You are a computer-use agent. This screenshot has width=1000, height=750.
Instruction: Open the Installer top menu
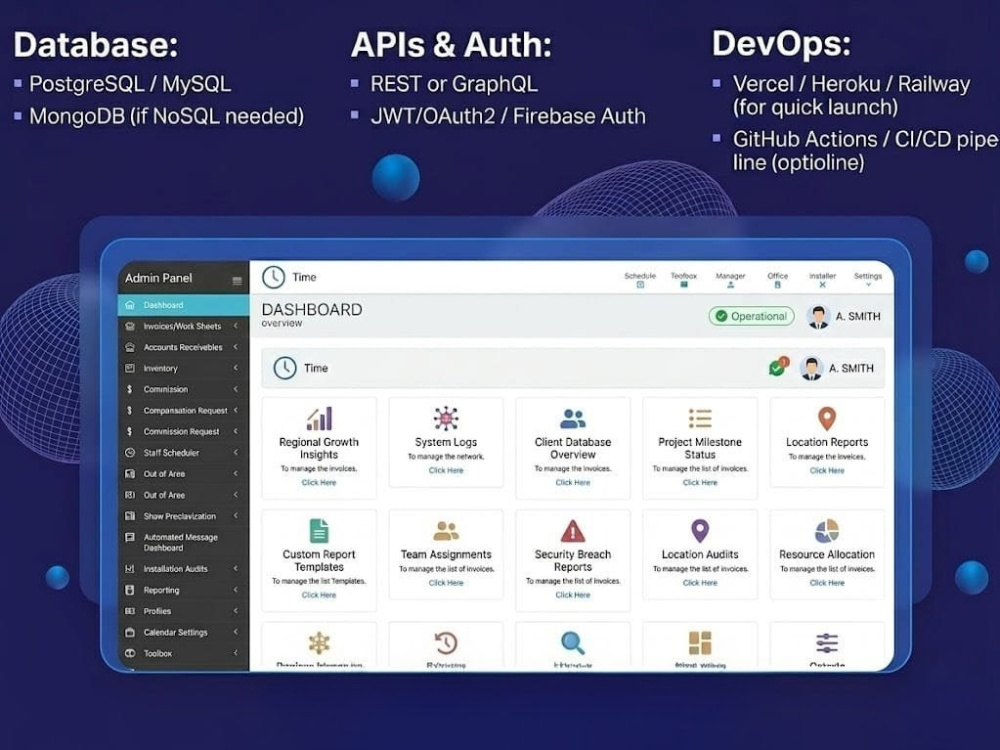822,280
